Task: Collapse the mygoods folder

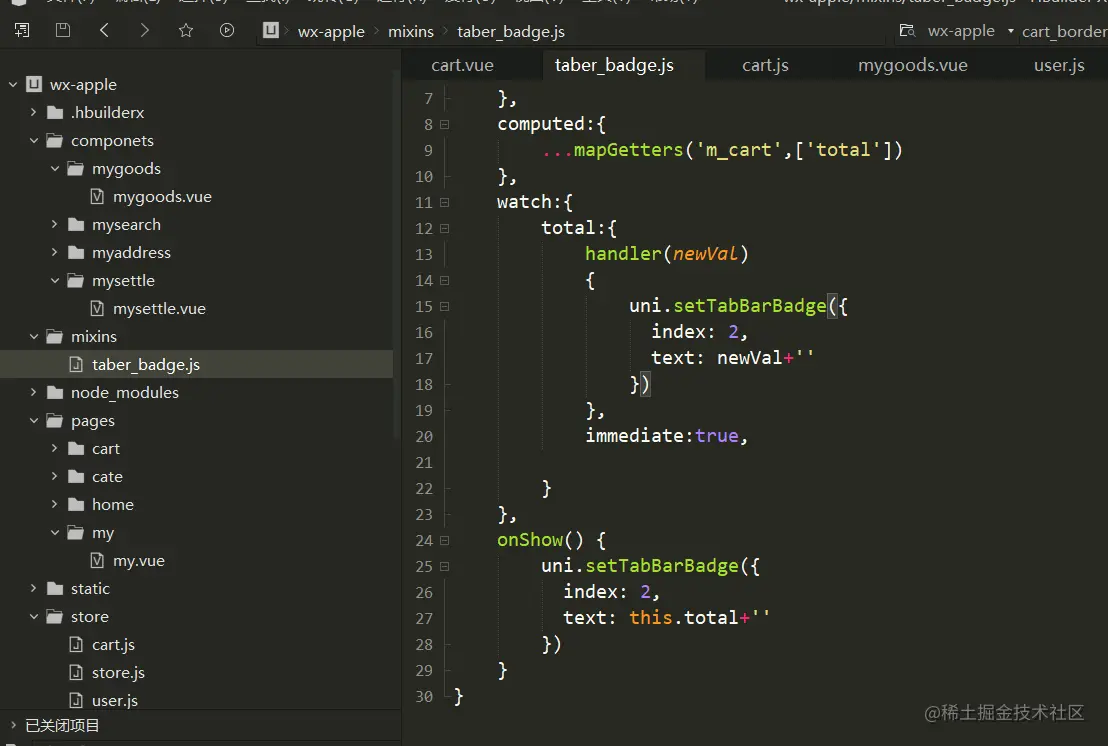Action: (x=54, y=168)
